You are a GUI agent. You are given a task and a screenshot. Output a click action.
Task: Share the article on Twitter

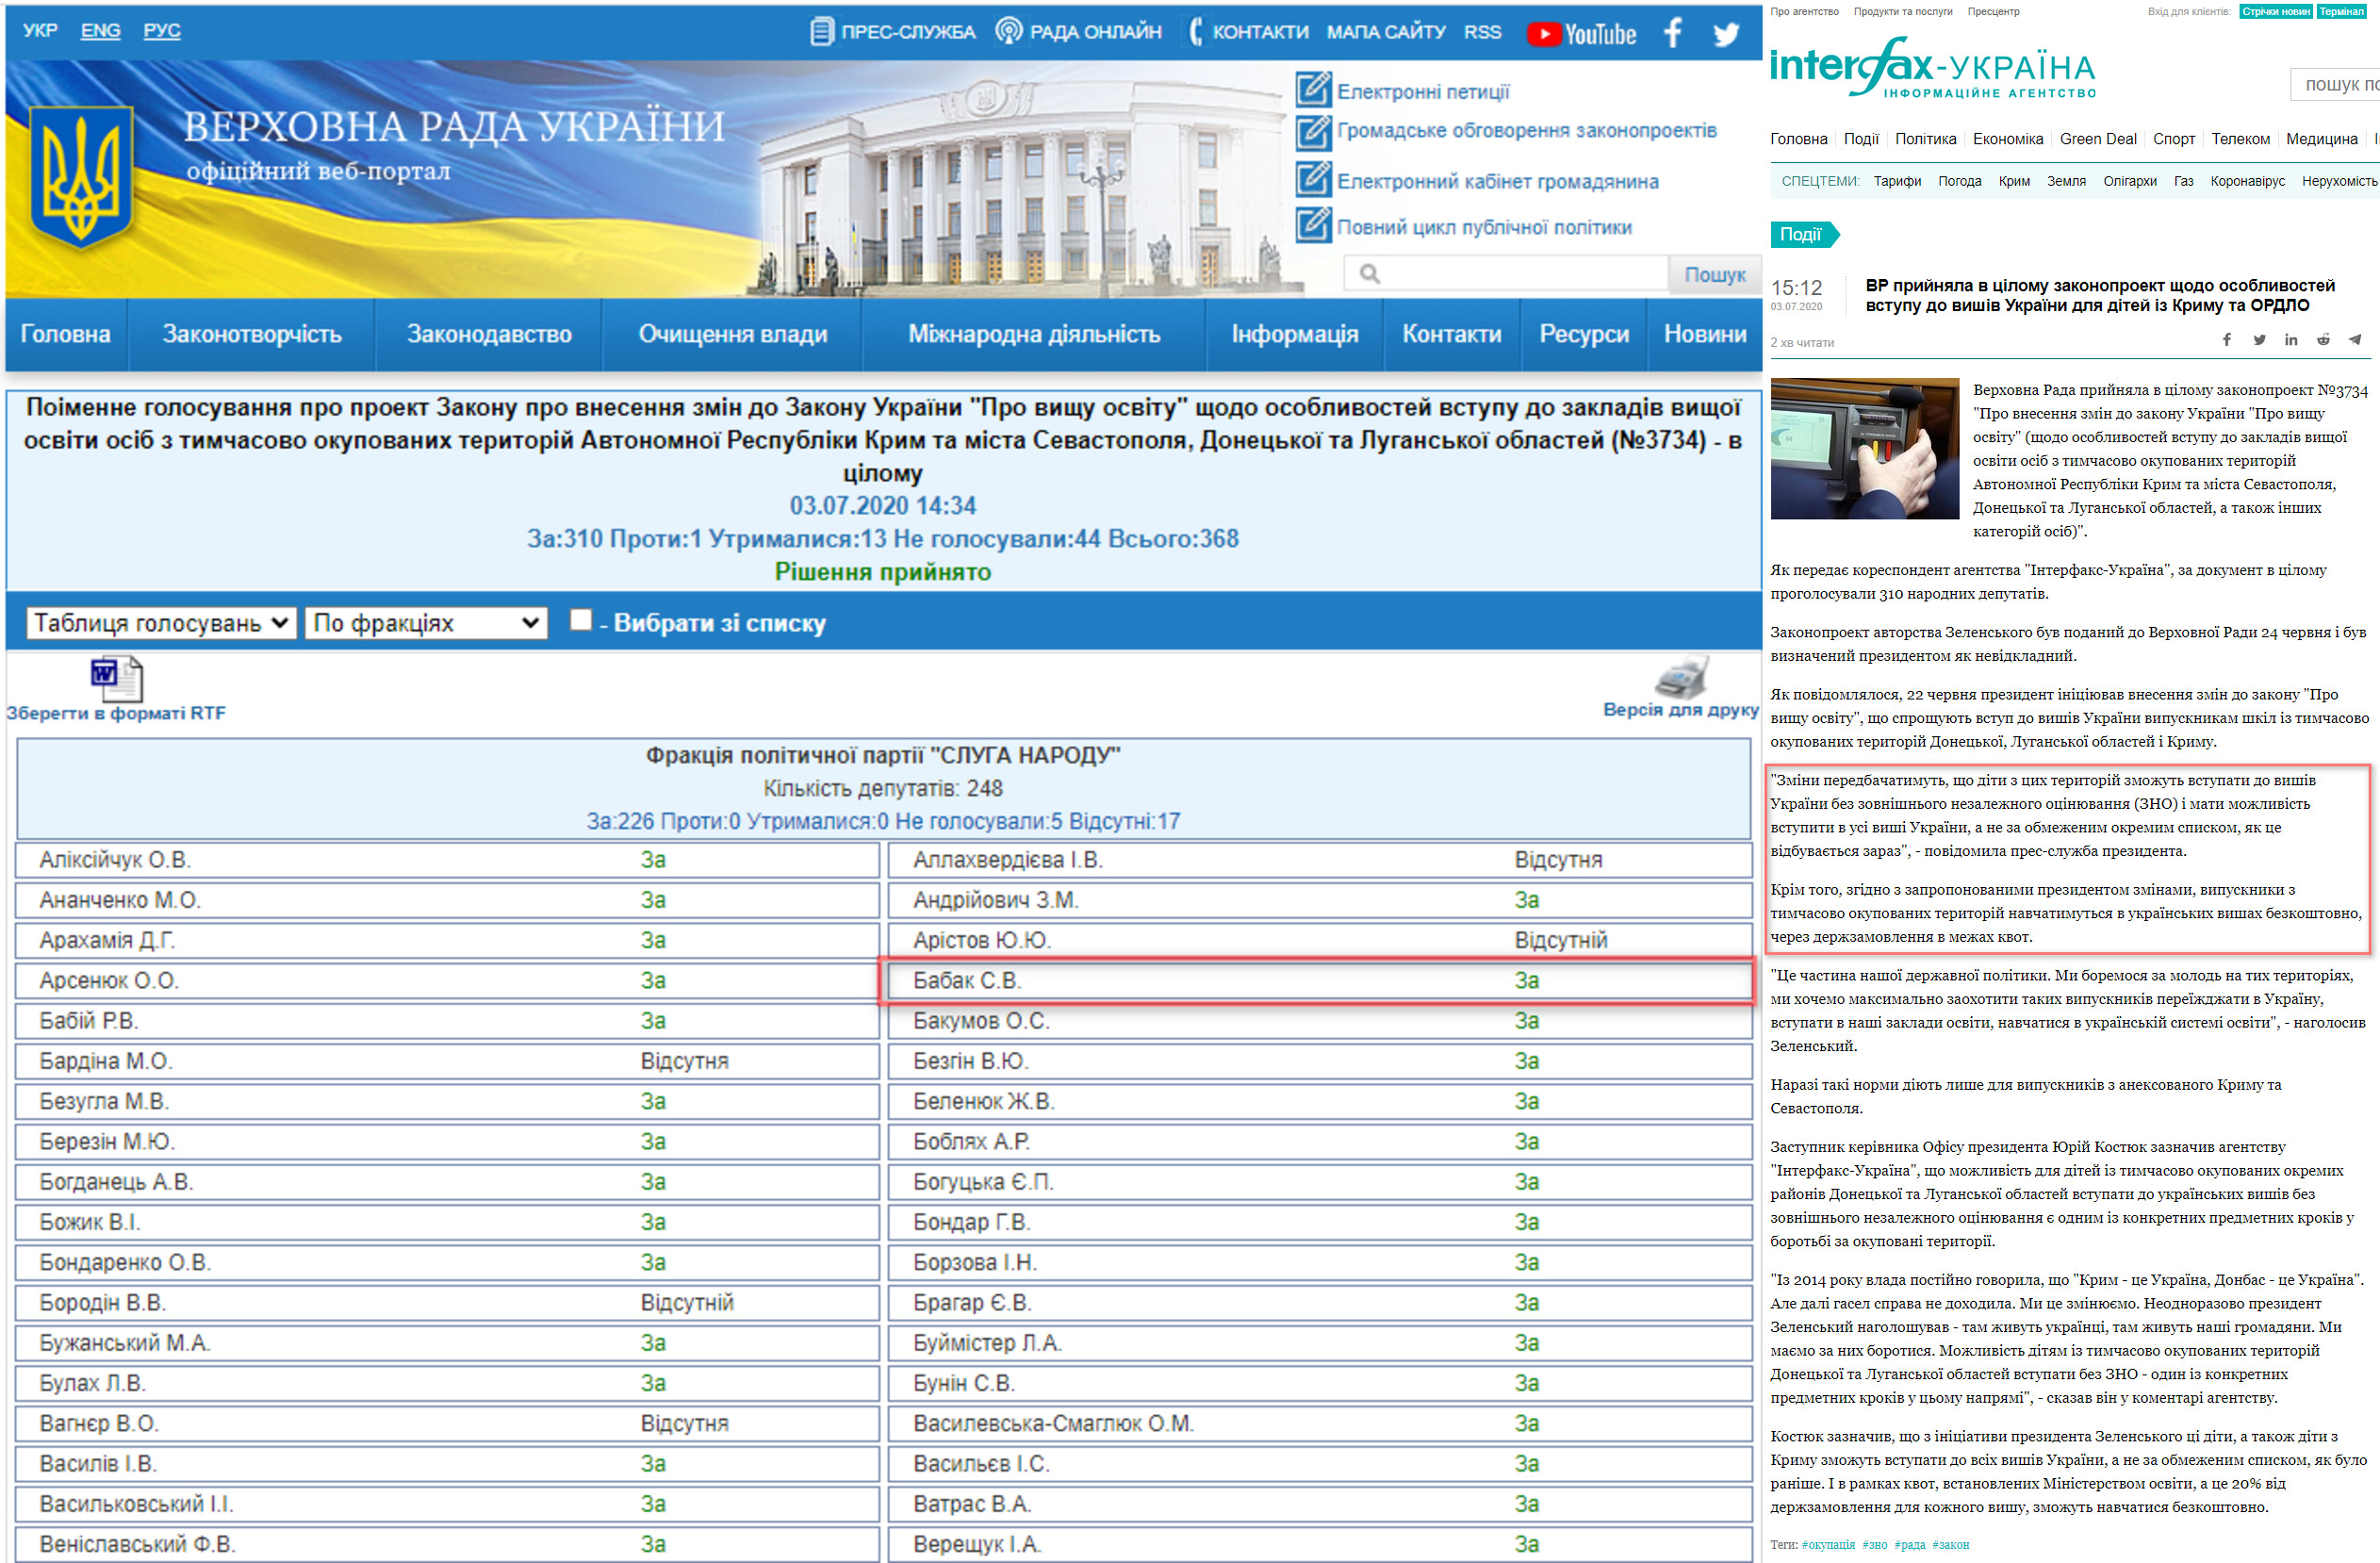click(2258, 339)
